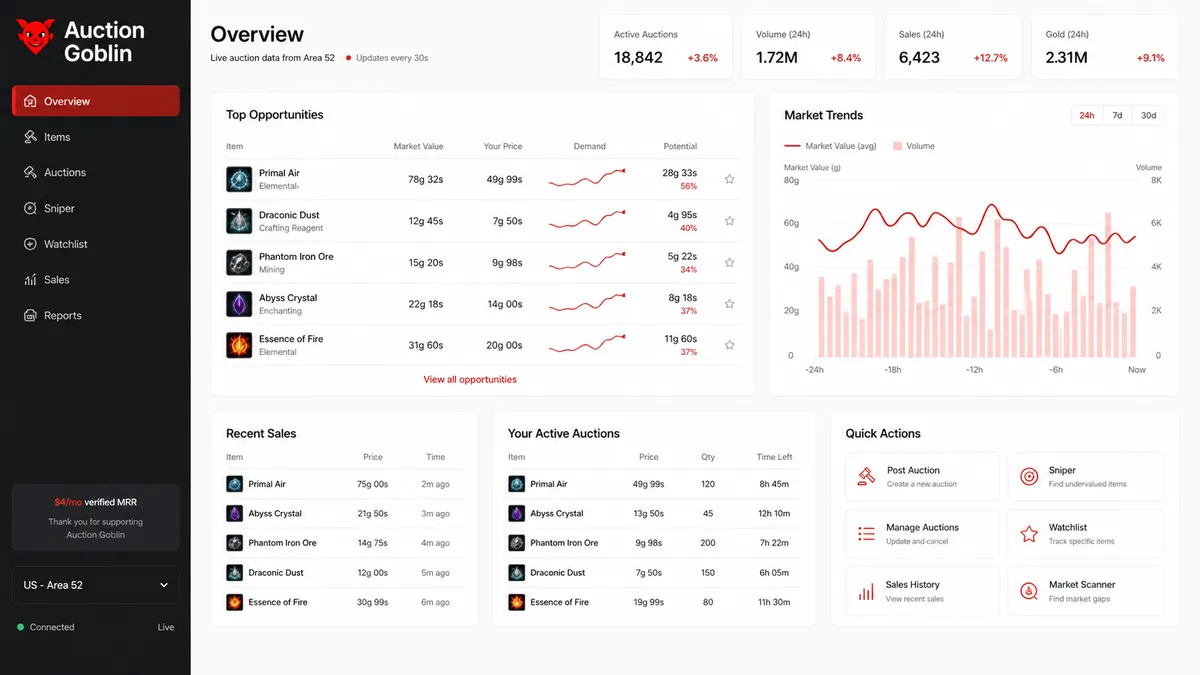Viewport: 1200px width, 675px height.
Task: Click Primal Air icon in Your Active Auctions
Action: click(x=516, y=484)
